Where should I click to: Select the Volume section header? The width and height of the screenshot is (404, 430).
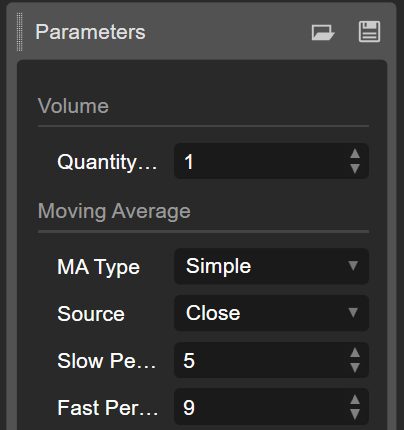tap(73, 106)
